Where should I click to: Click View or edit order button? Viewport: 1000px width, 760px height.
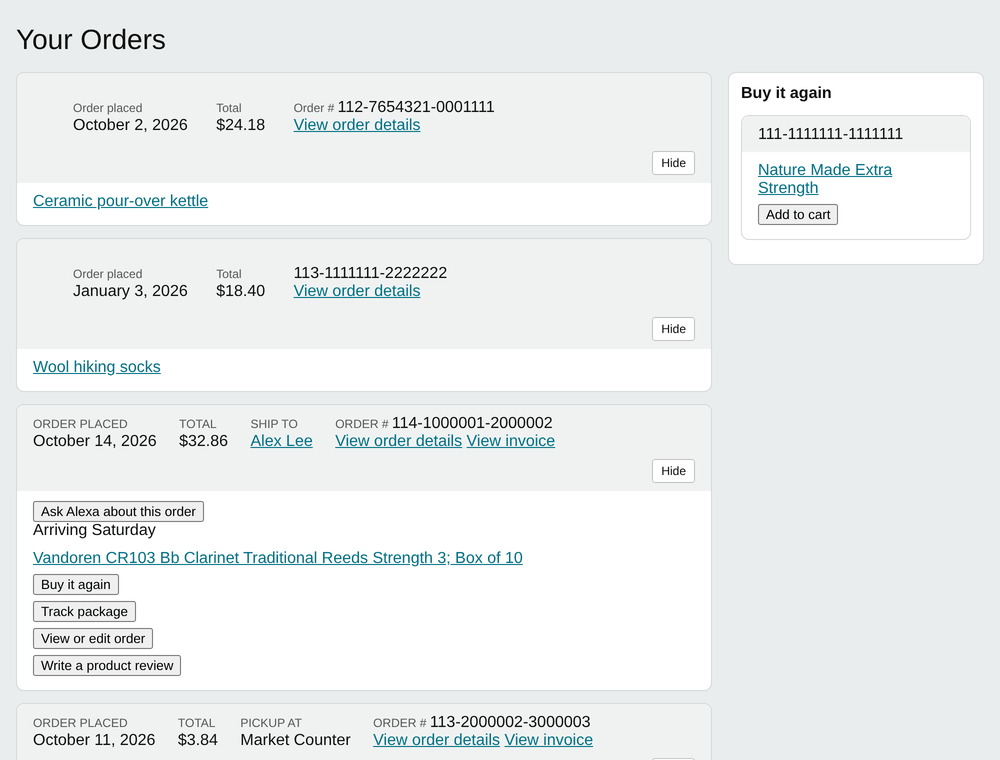coord(93,638)
